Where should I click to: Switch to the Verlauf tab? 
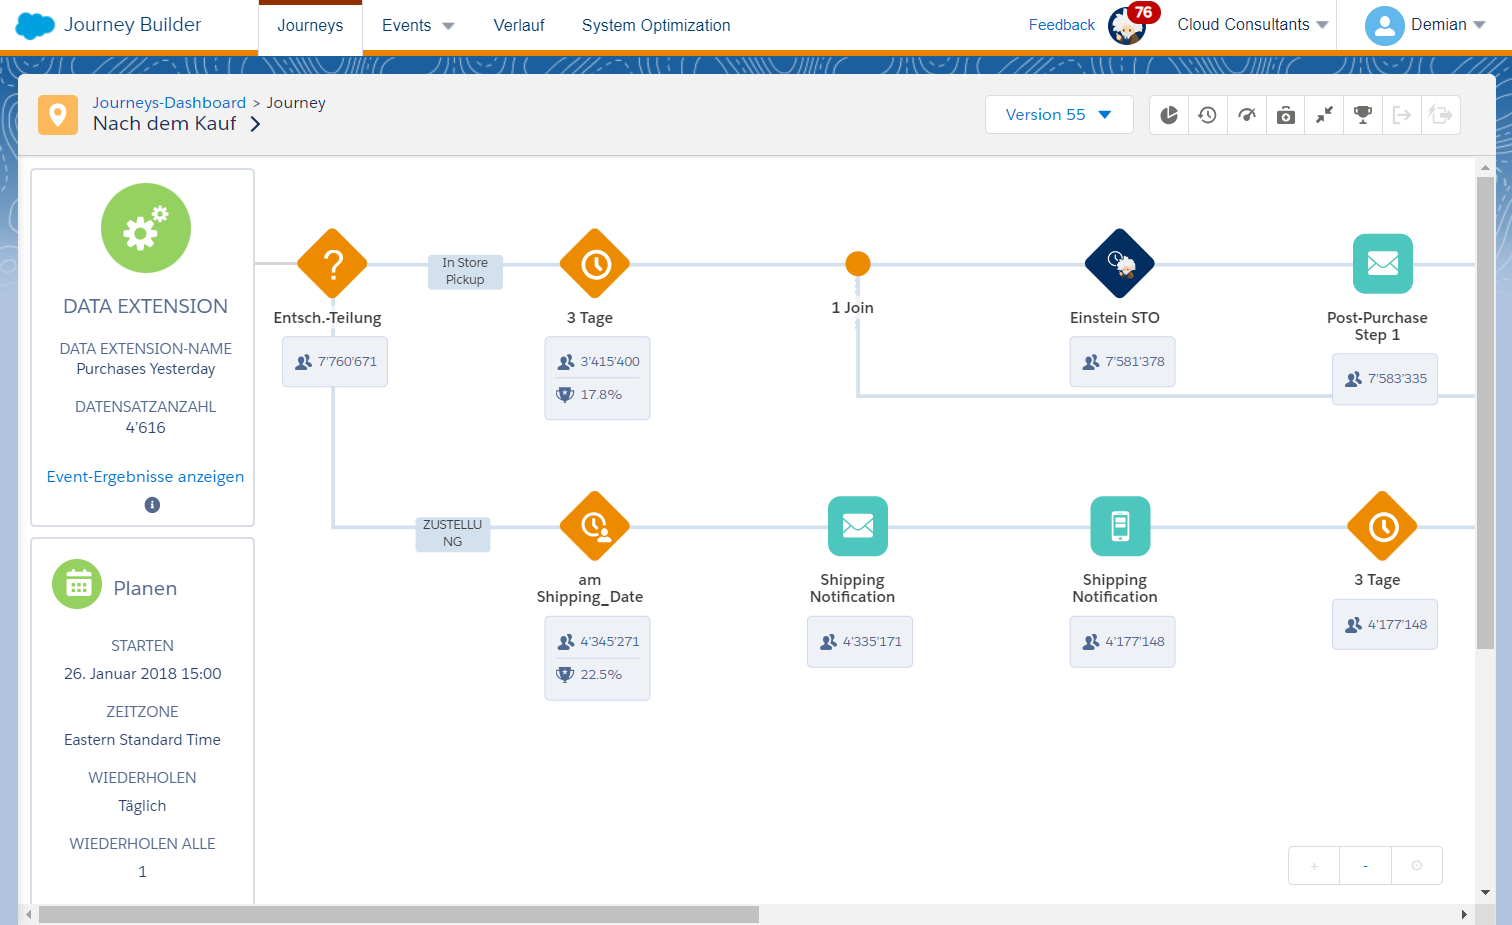pos(518,25)
